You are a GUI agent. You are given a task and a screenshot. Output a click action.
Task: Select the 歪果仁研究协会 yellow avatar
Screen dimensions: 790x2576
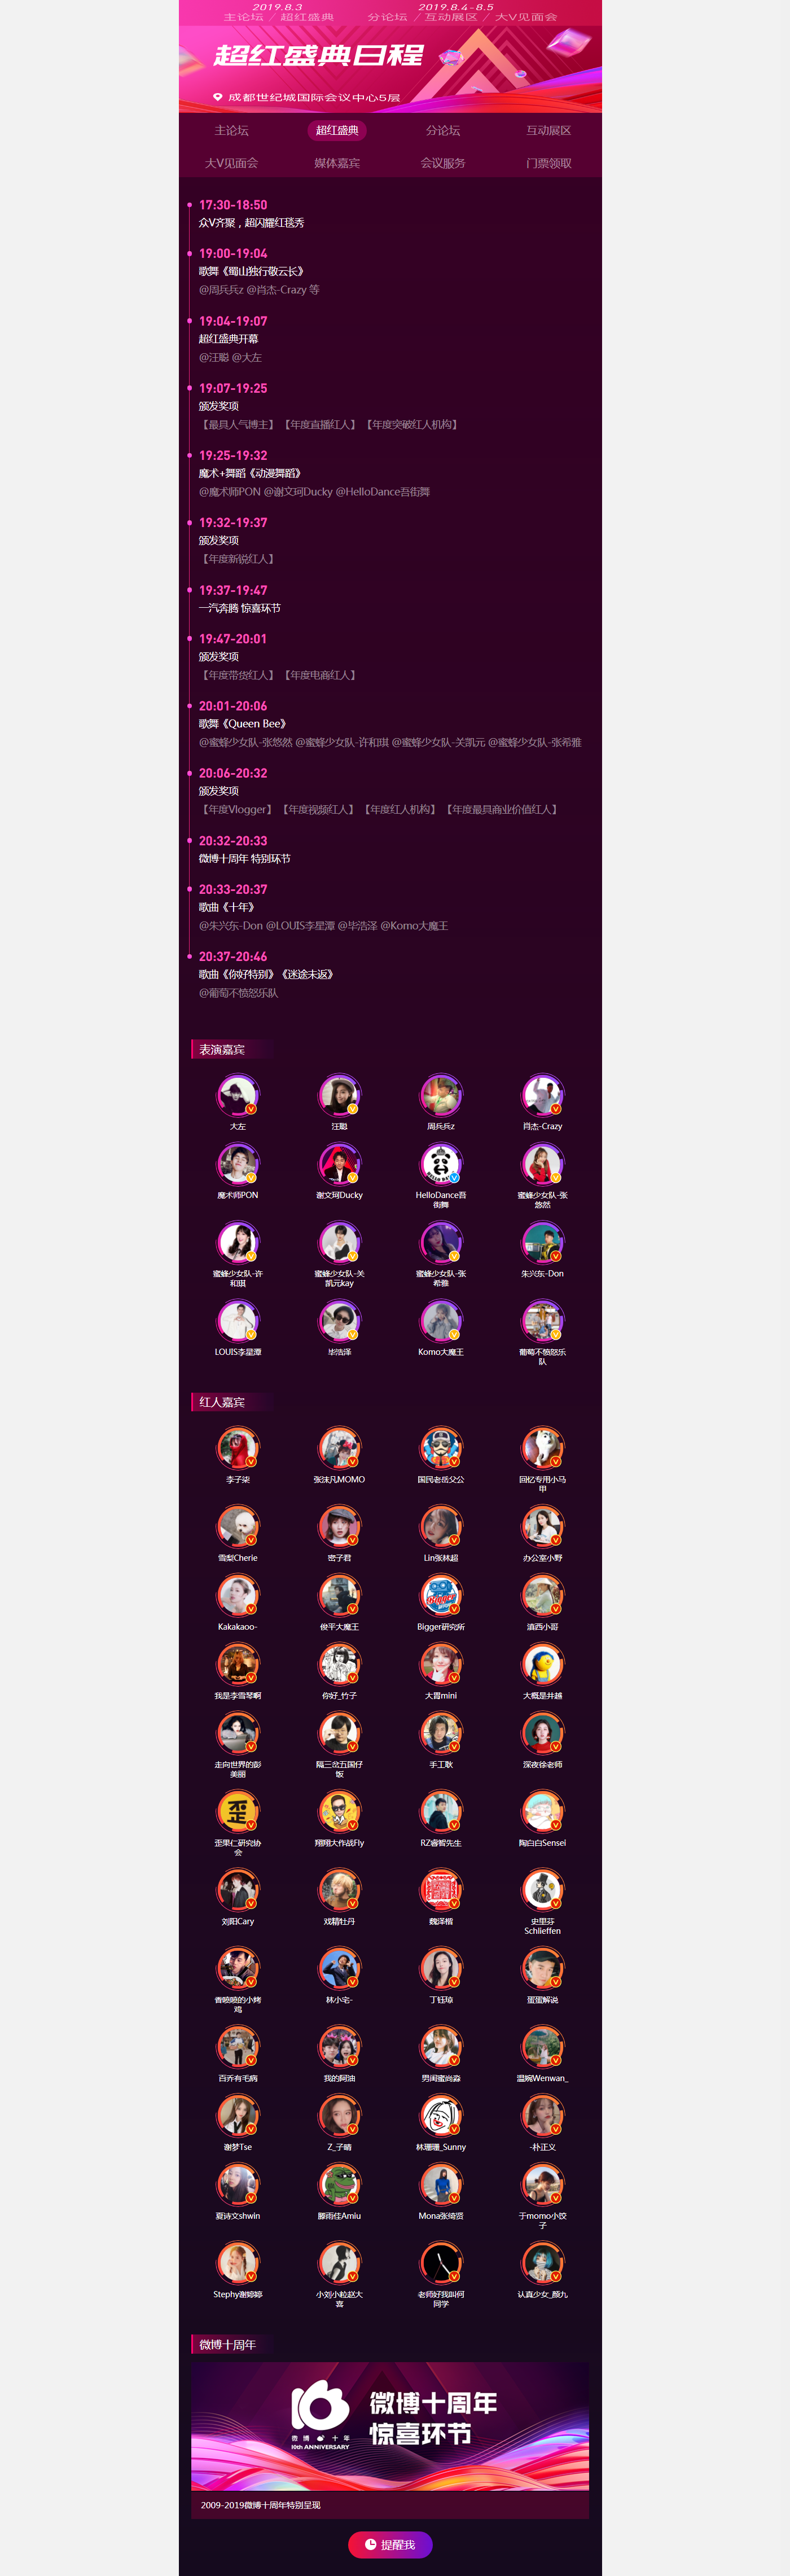click(238, 1812)
